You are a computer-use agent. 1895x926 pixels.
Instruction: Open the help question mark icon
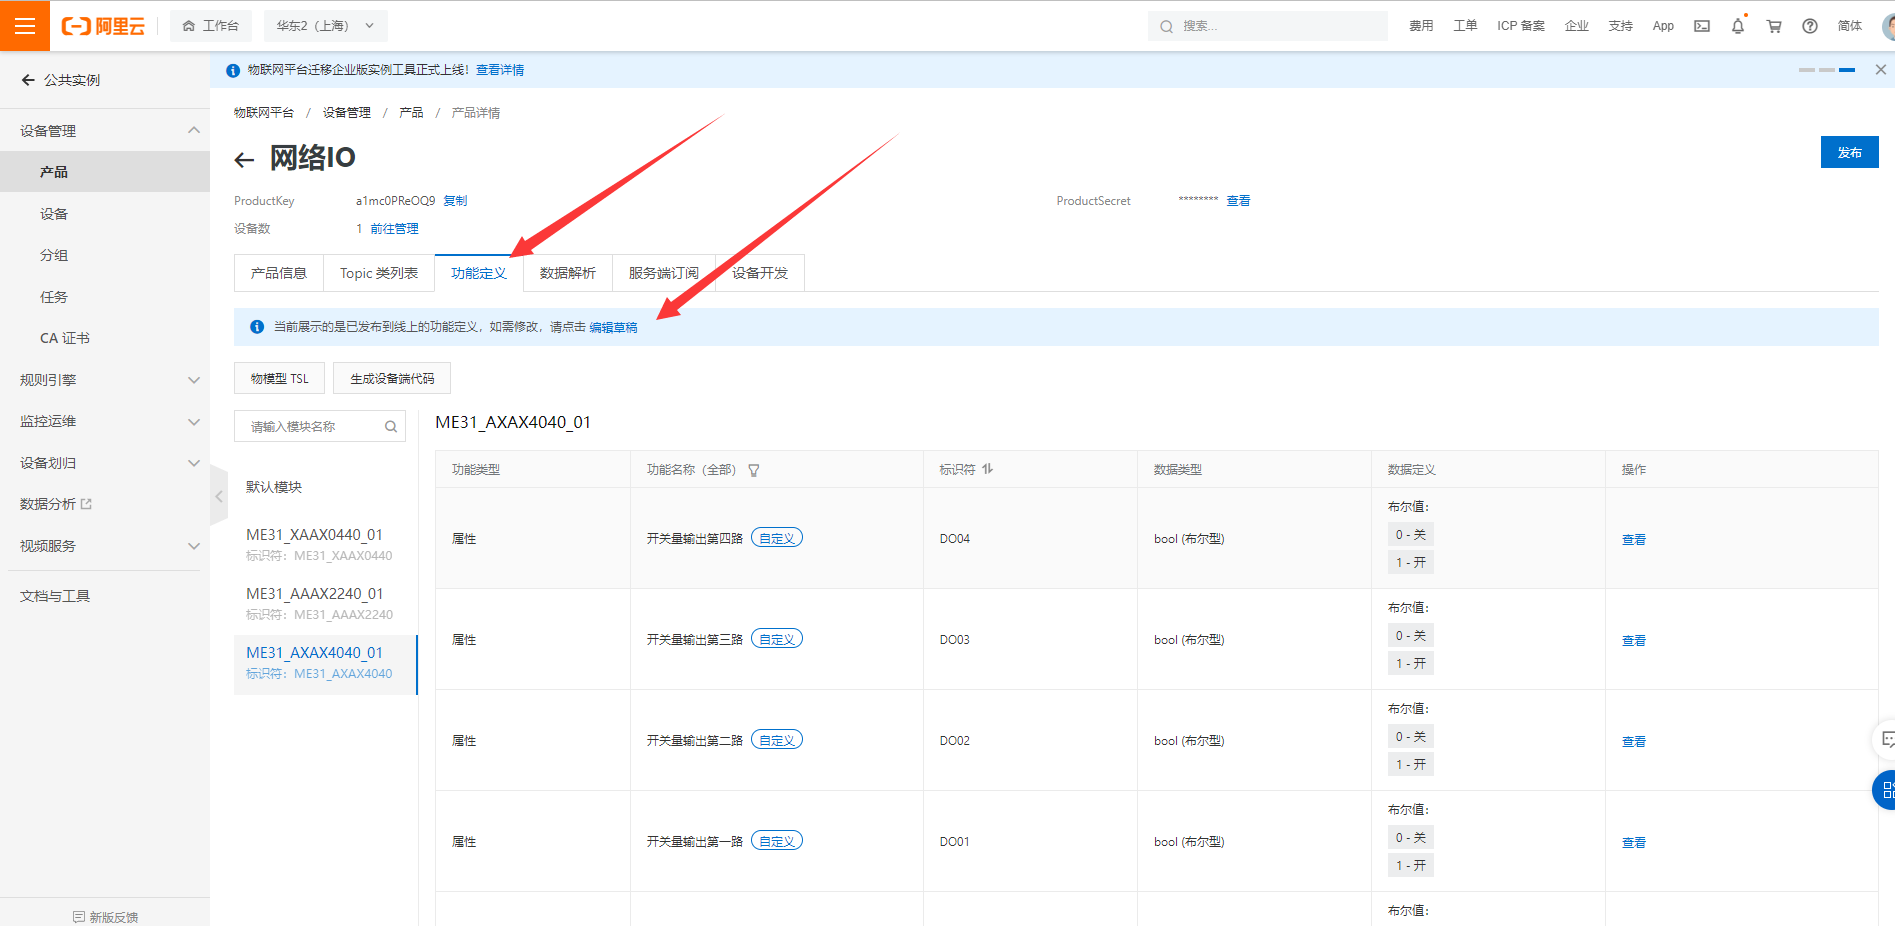(1810, 26)
